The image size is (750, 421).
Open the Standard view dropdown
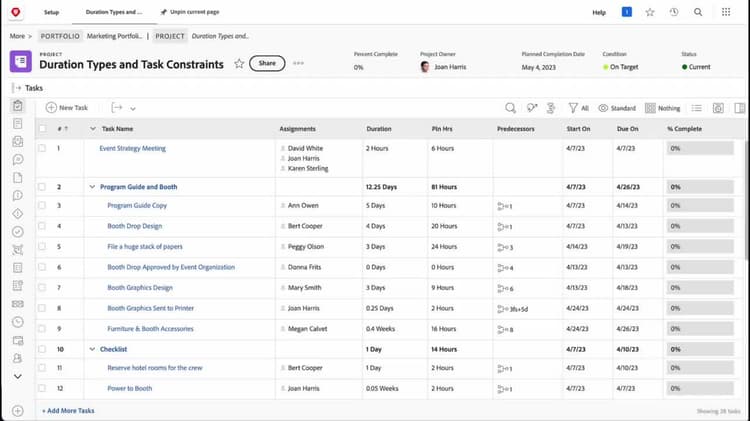tap(617, 108)
